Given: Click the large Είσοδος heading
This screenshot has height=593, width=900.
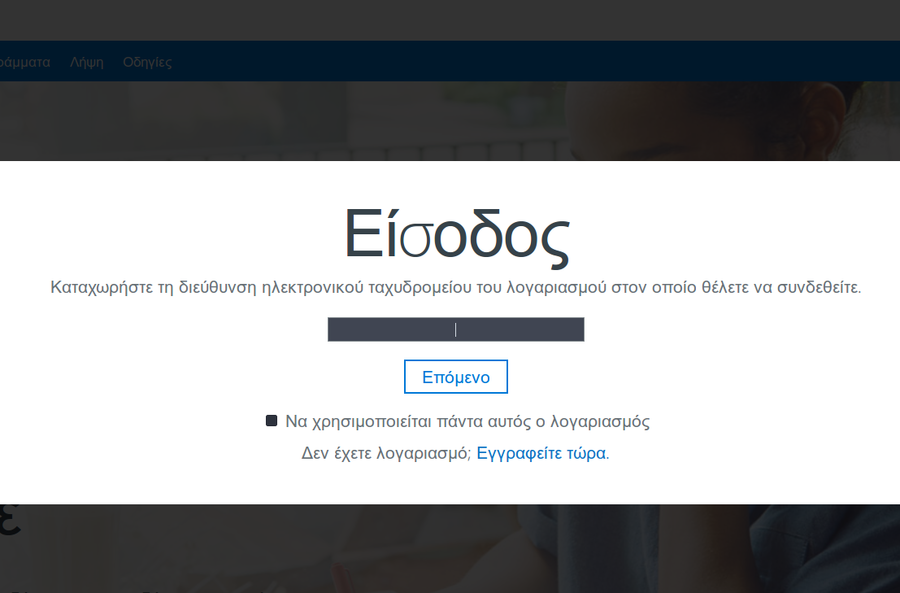Looking at the screenshot, I should point(456,235).
